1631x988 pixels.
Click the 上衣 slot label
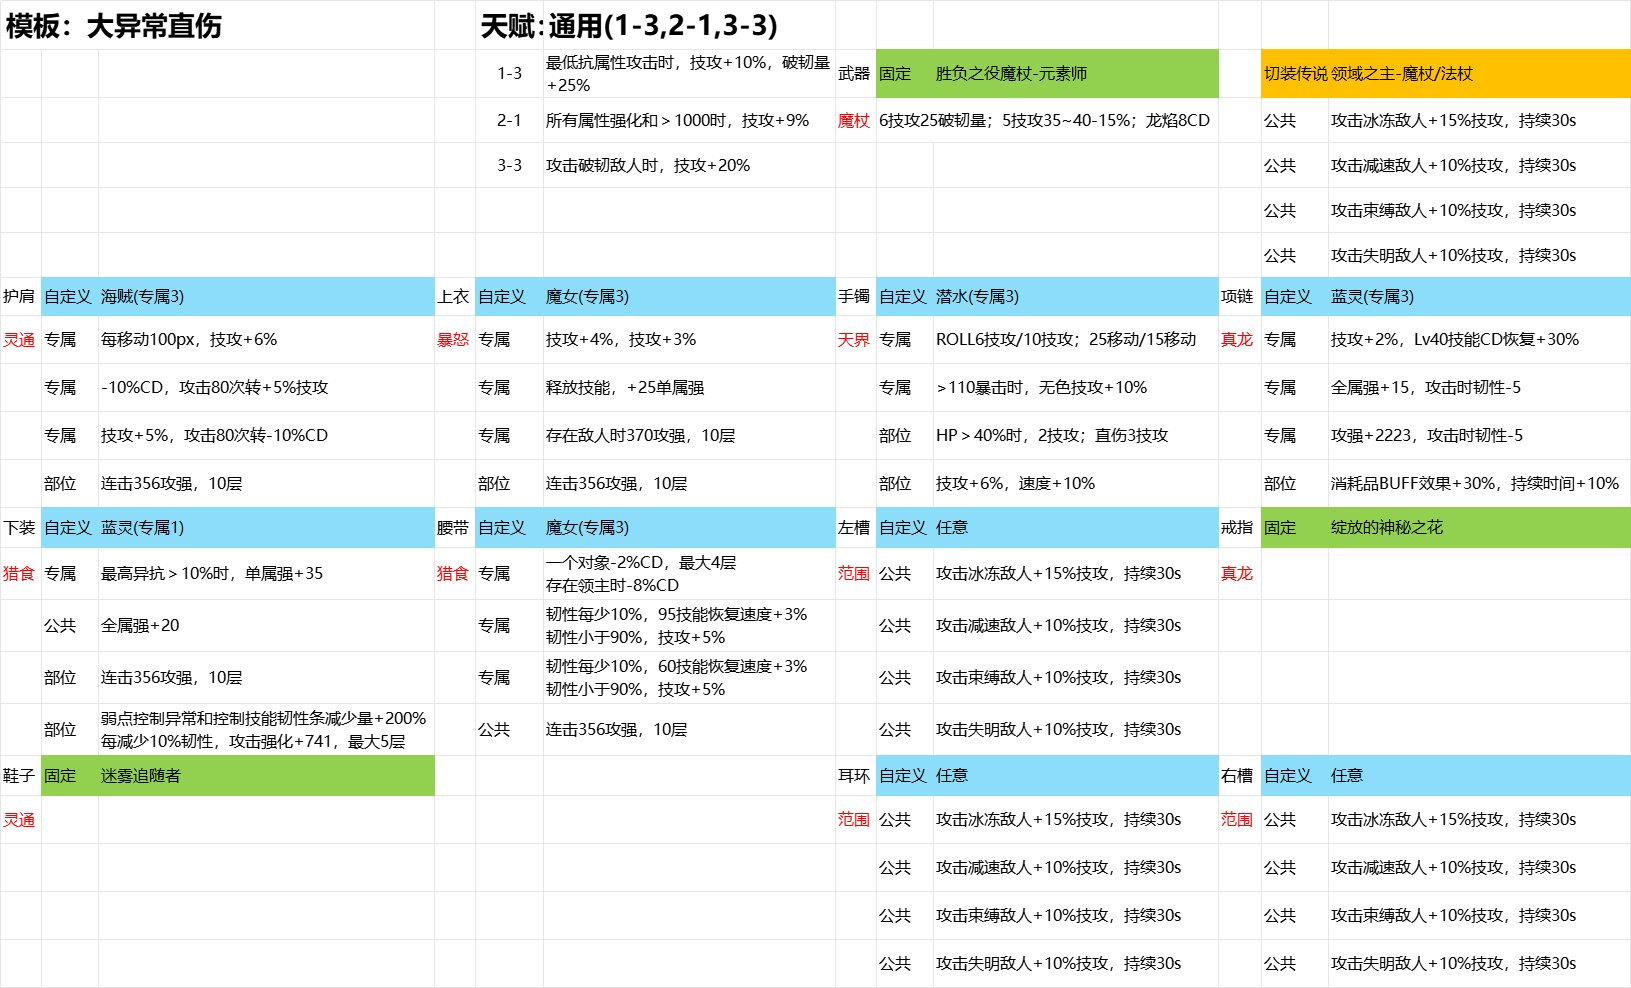click(x=455, y=297)
